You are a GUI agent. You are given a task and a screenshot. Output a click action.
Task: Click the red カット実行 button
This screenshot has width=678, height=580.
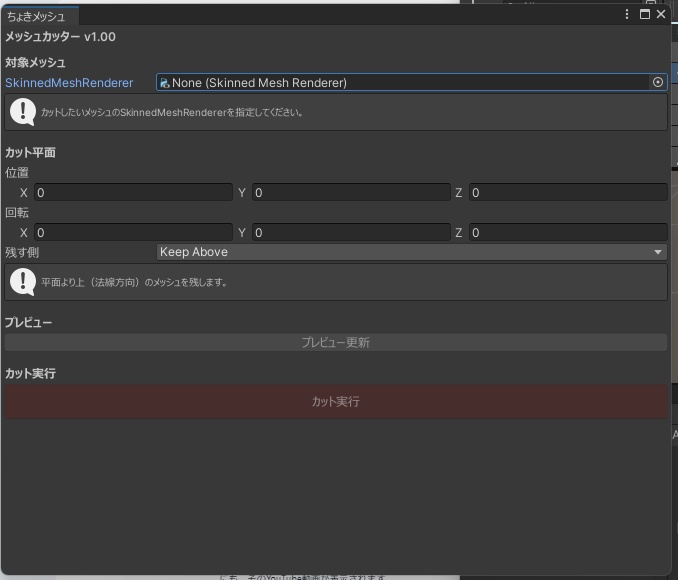(x=336, y=401)
